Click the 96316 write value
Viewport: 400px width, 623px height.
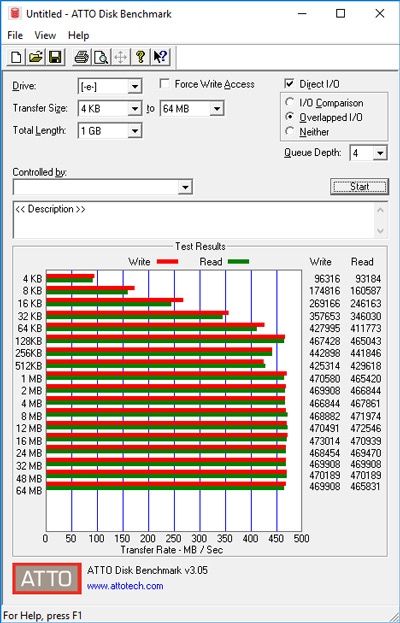(327, 279)
